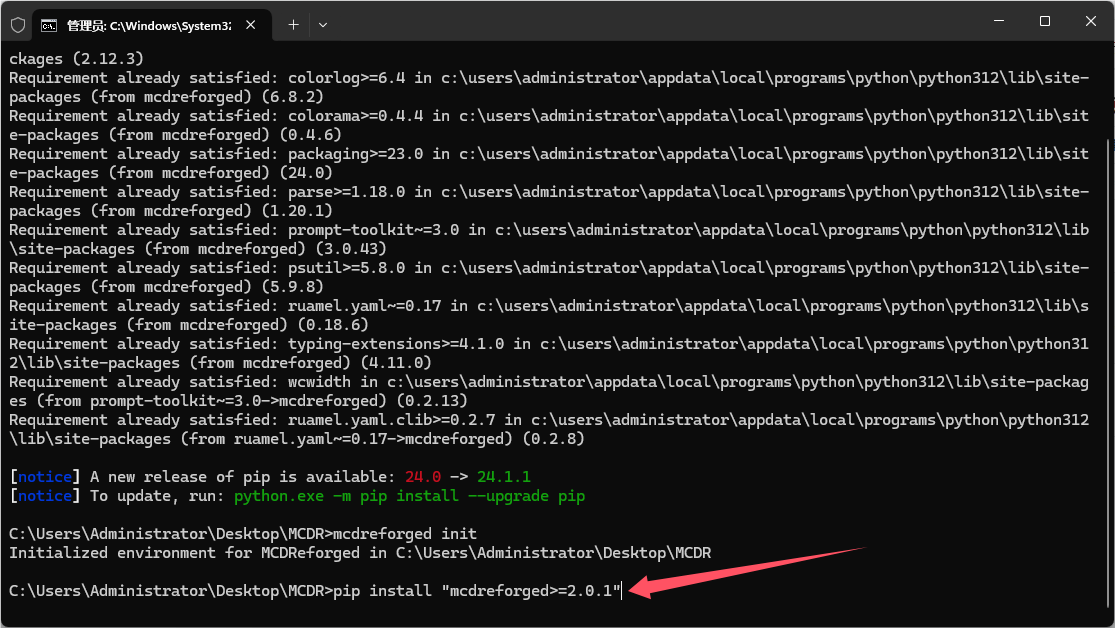This screenshot has width=1115, height=628.
Task: Click the "colorama>=0.4.4" requirement text
Action: click(x=356, y=115)
